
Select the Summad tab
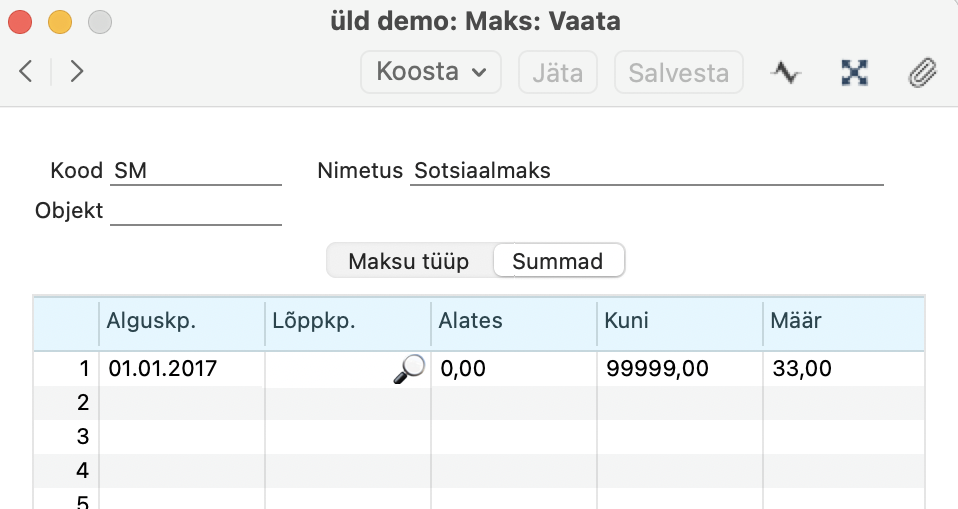tap(558, 261)
